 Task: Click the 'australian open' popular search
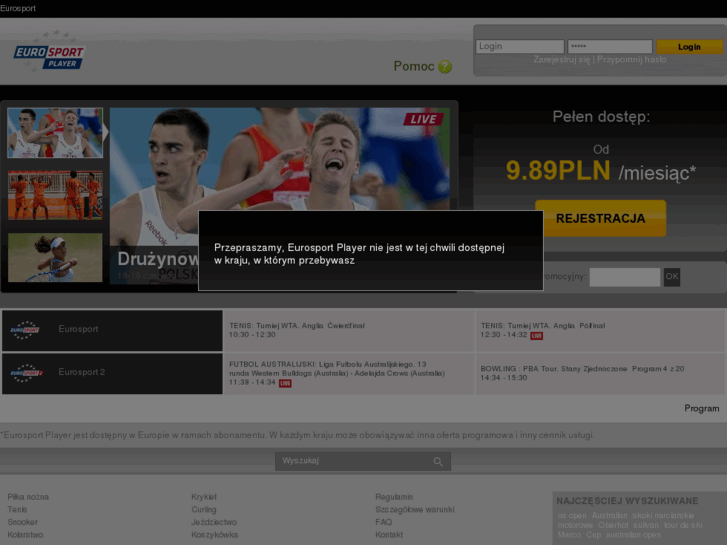tap(633, 535)
